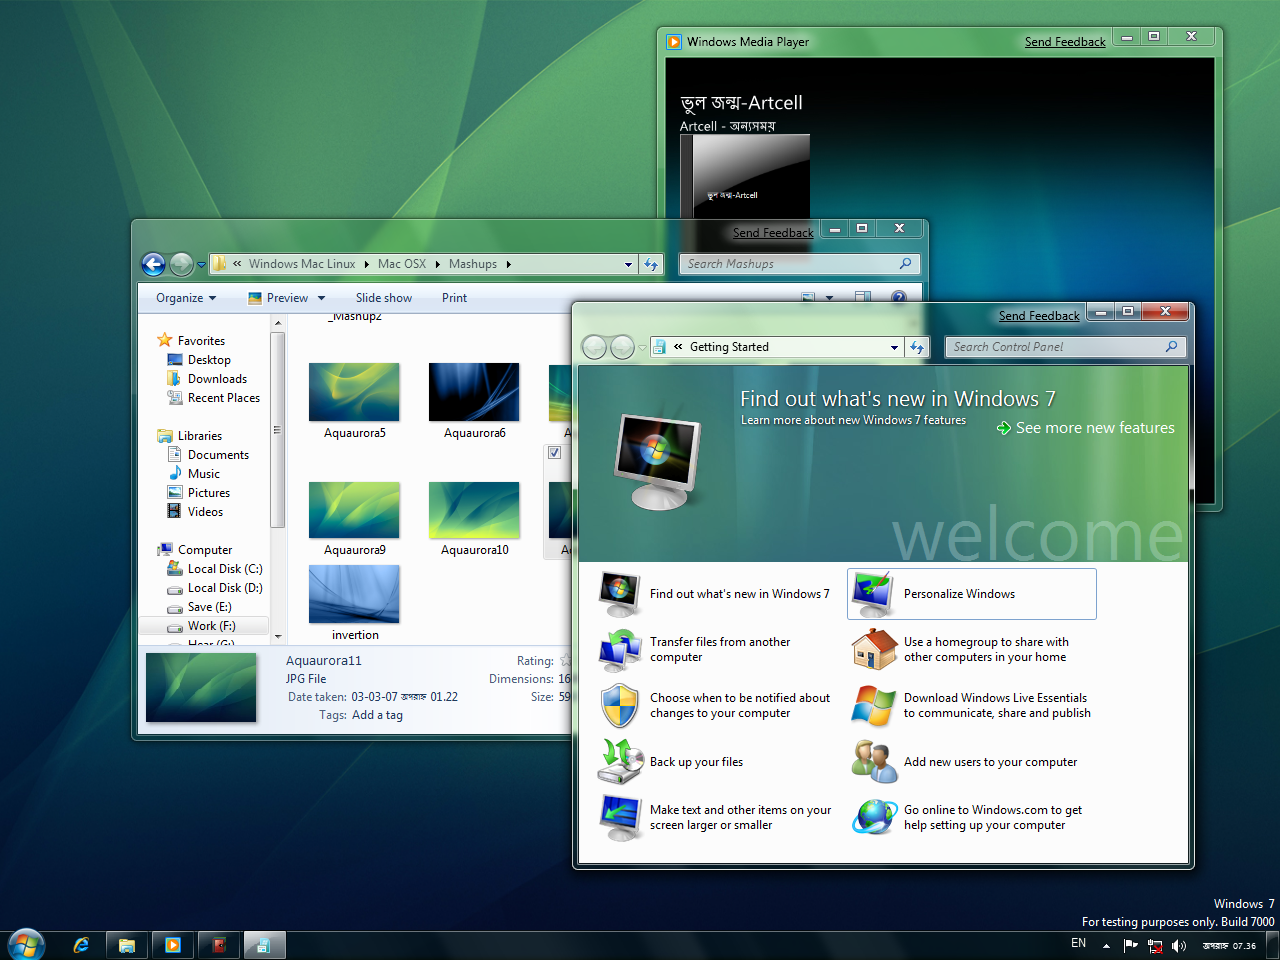The width and height of the screenshot is (1280, 960).
Task: Launch Internet Explorer from the taskbar
Action: (x=81, y=945)
